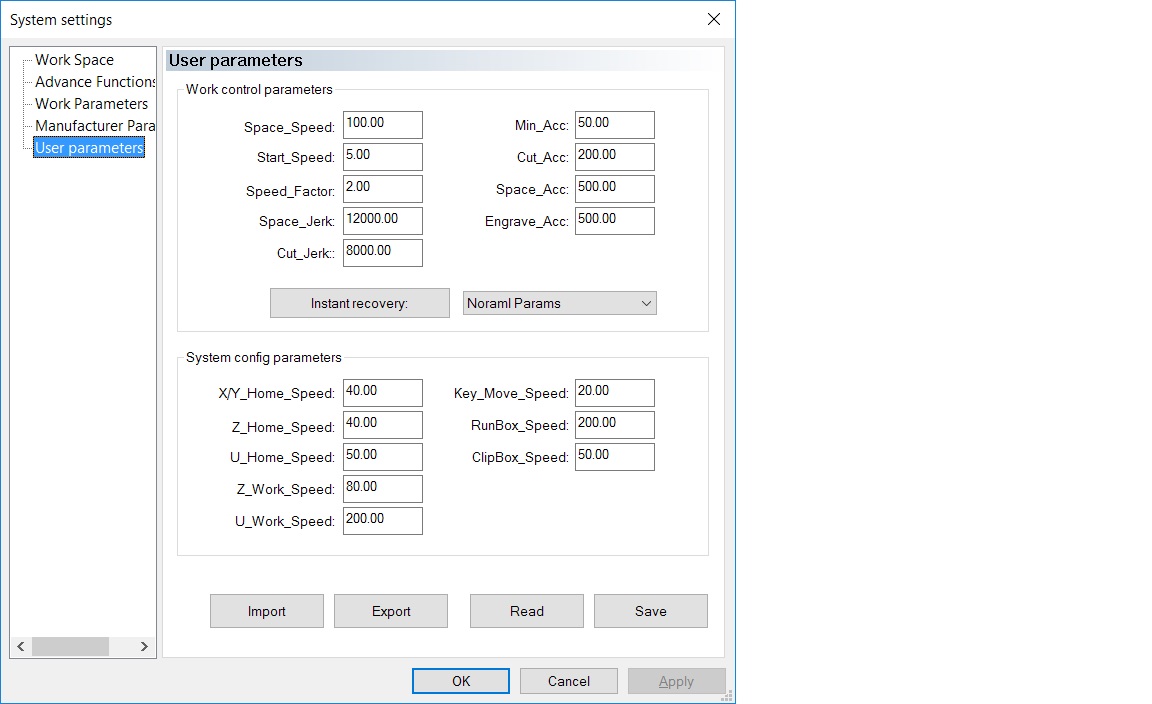Close the System settings window
1152x704 pixels.
click(x=714, y=19)
